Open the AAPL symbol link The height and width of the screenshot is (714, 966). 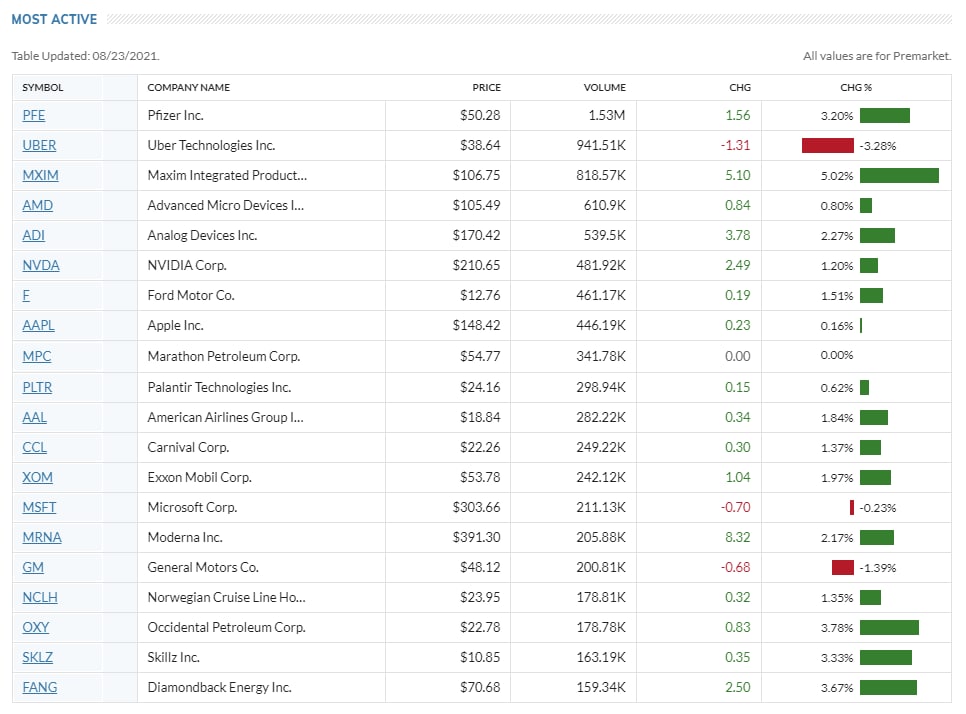tap(38, 325)
